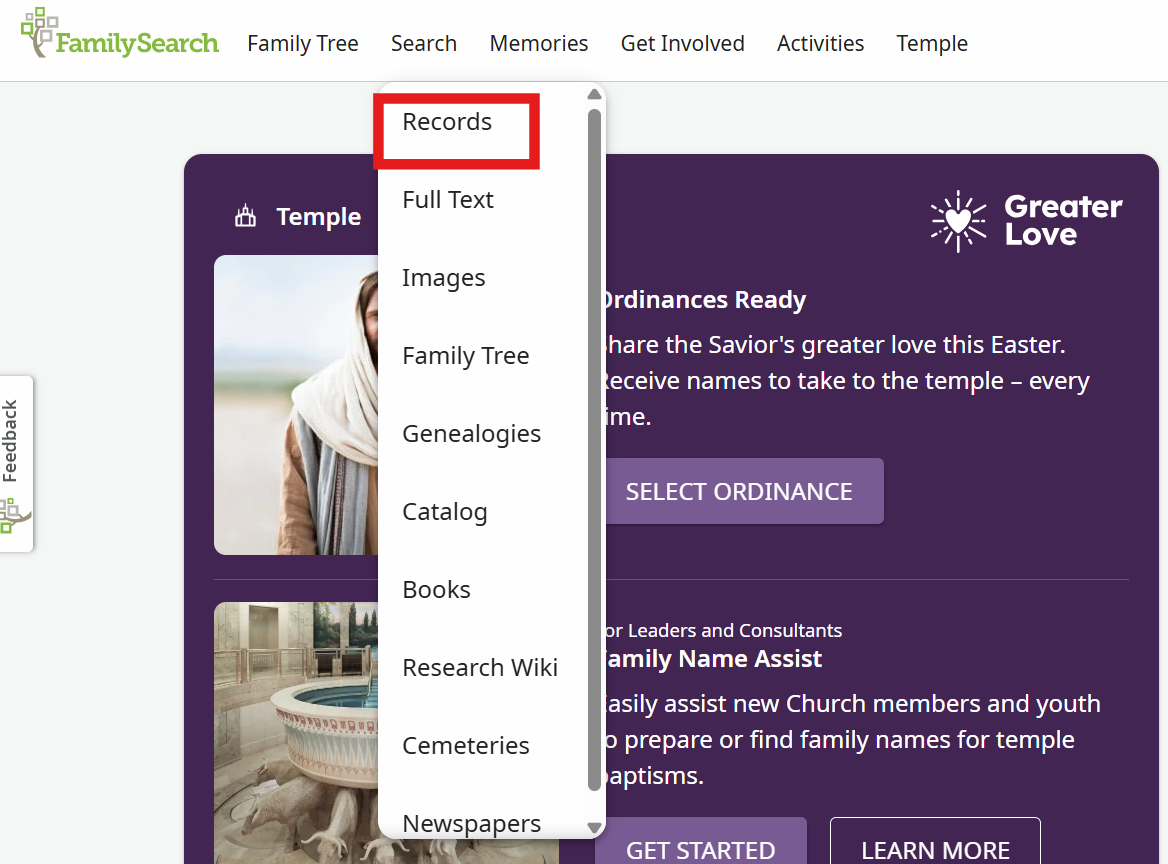This screenshot has height=864, width=1168.
Task: Open the Search navigation menu
Action: [424, 43]
